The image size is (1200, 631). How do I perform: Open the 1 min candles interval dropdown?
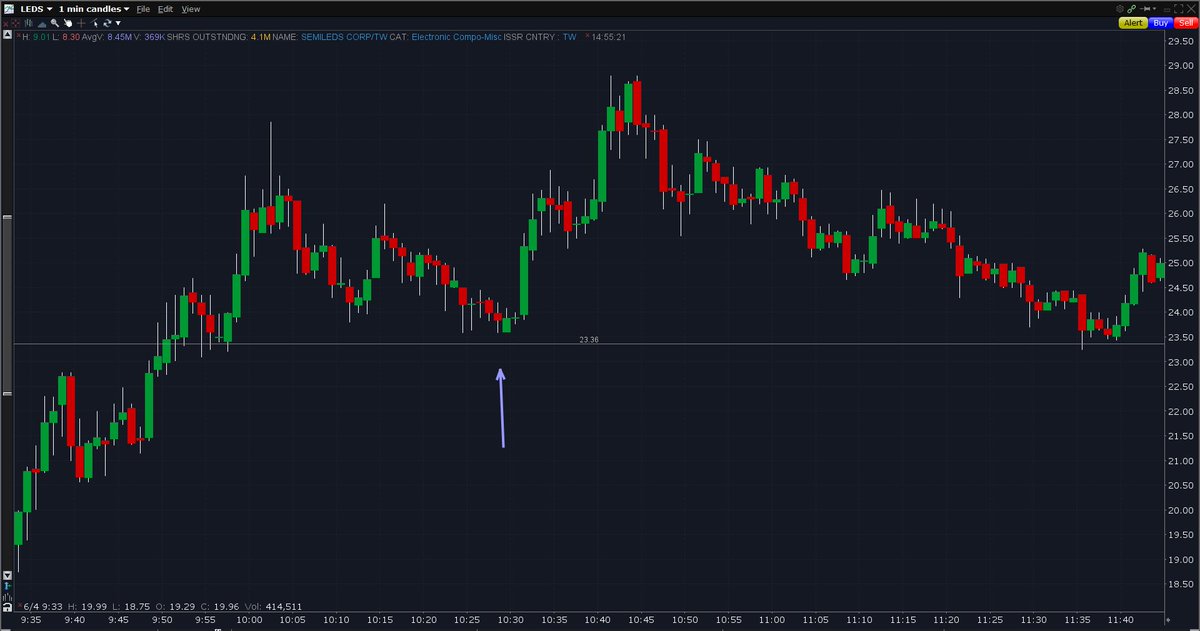coord(94,9)
